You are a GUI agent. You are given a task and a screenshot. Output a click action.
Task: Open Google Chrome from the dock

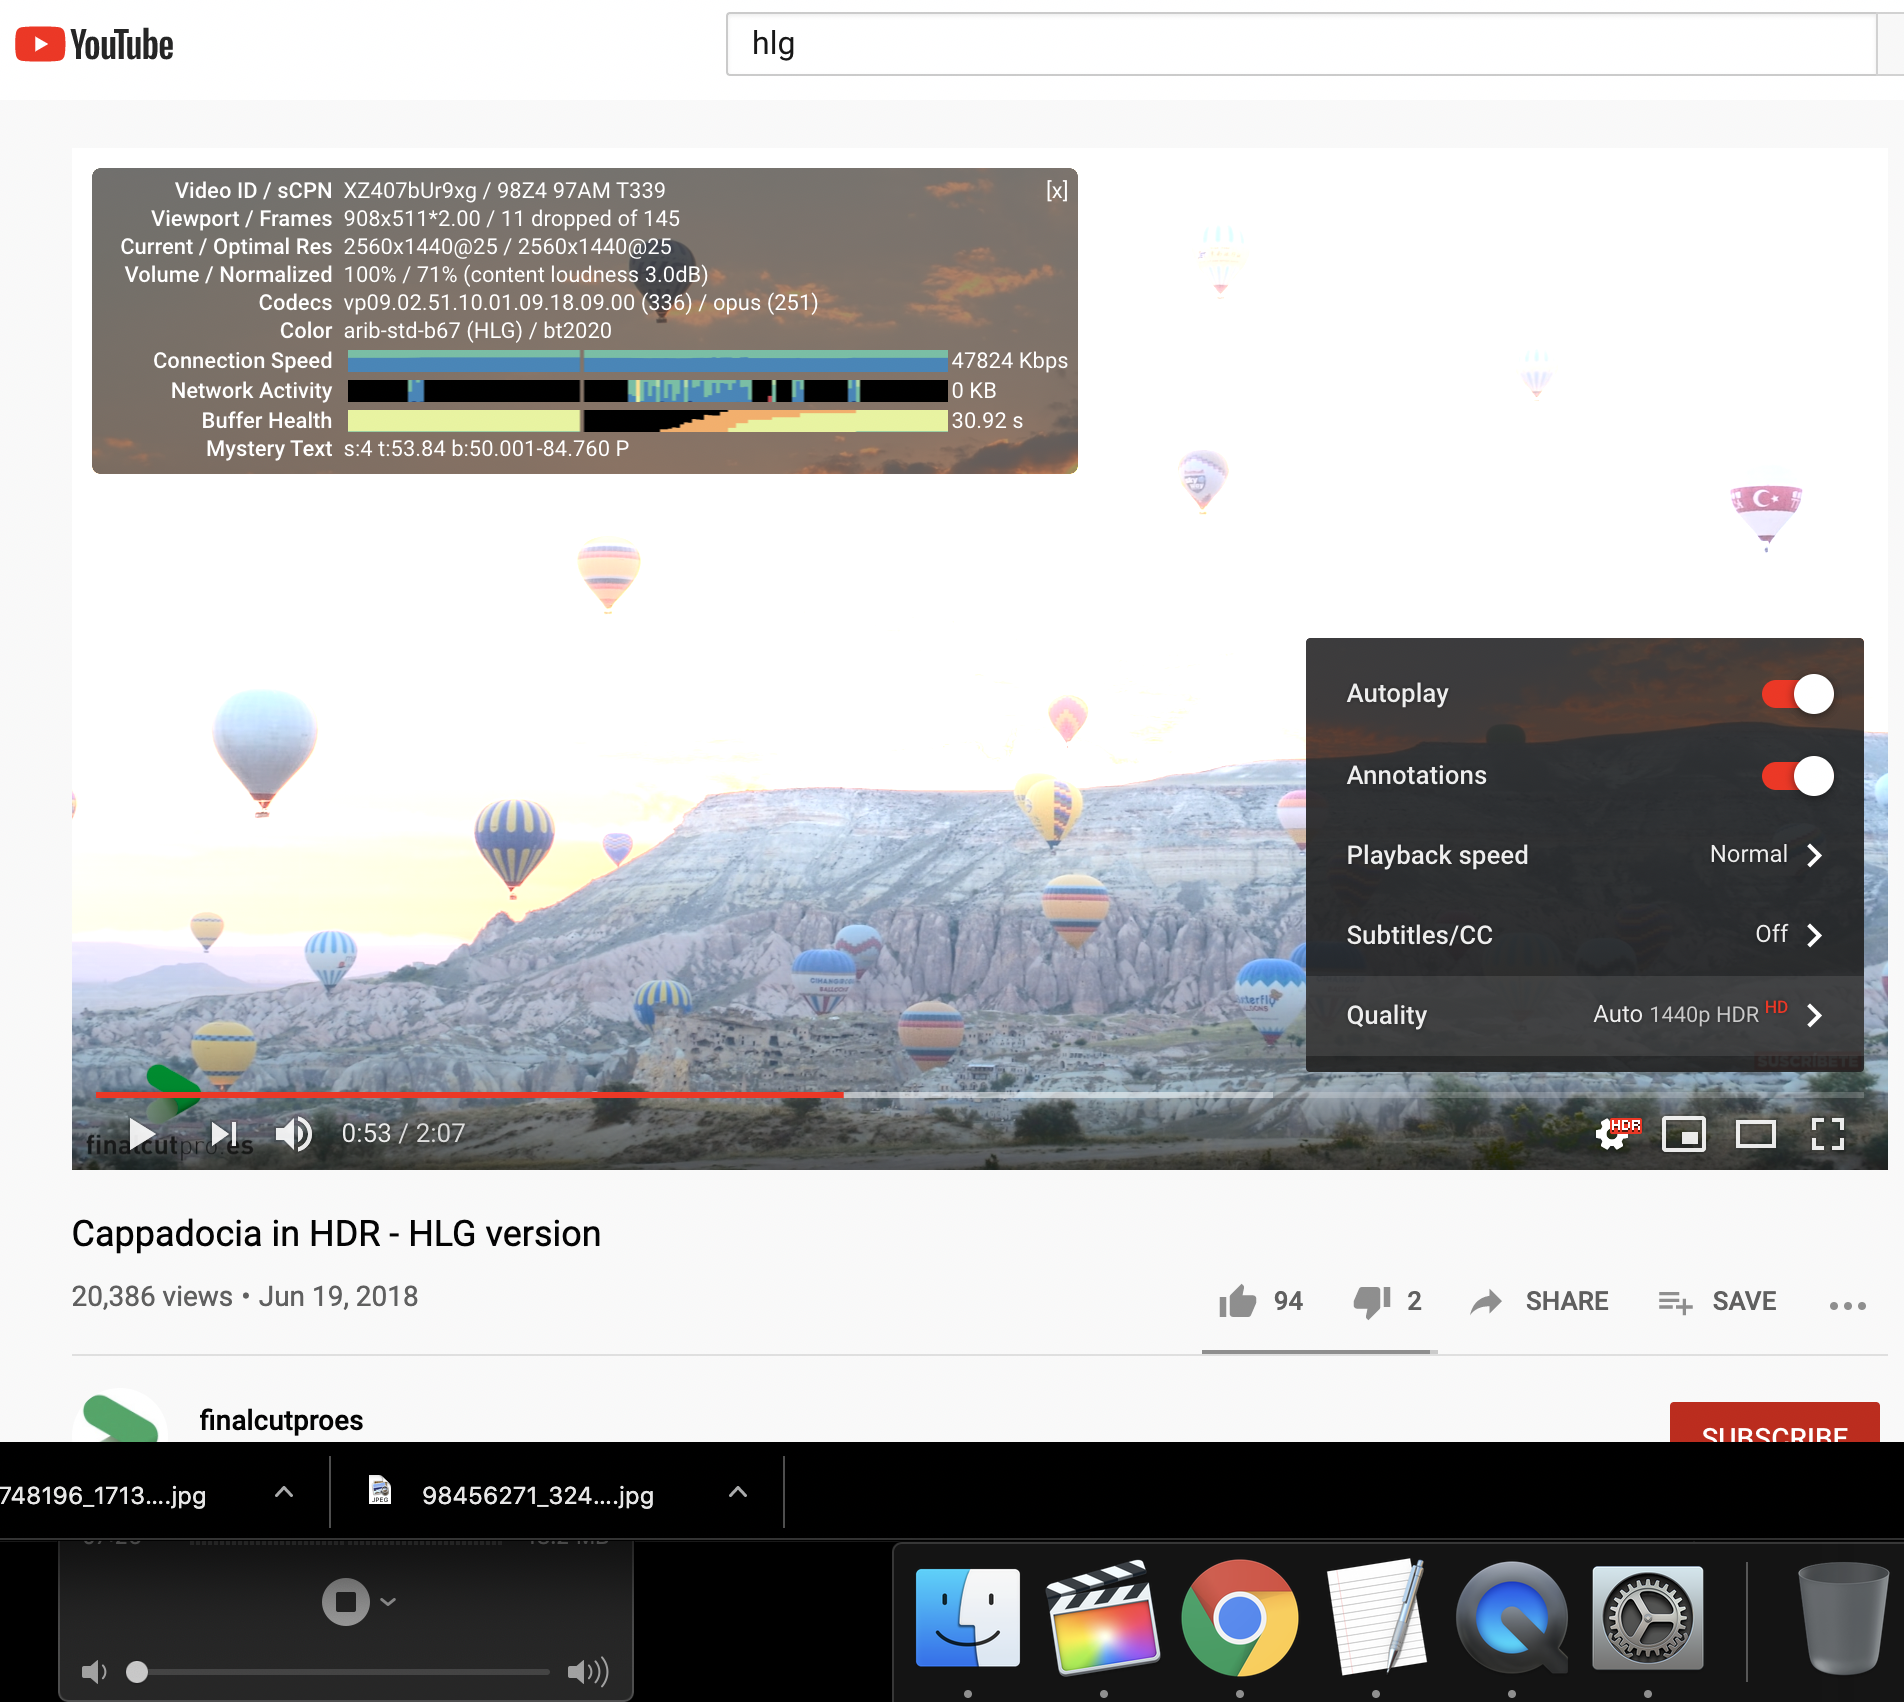pos(1240,1617)
